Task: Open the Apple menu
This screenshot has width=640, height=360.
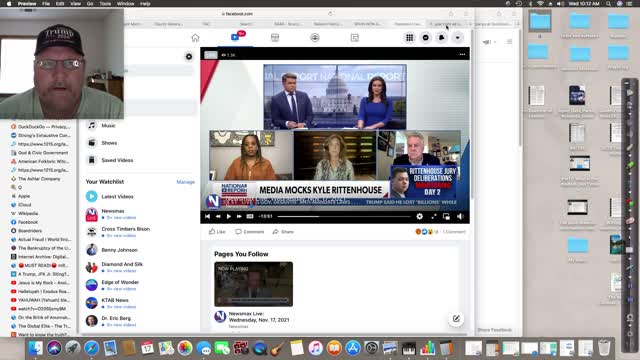Action: click(x=9, y=4)
